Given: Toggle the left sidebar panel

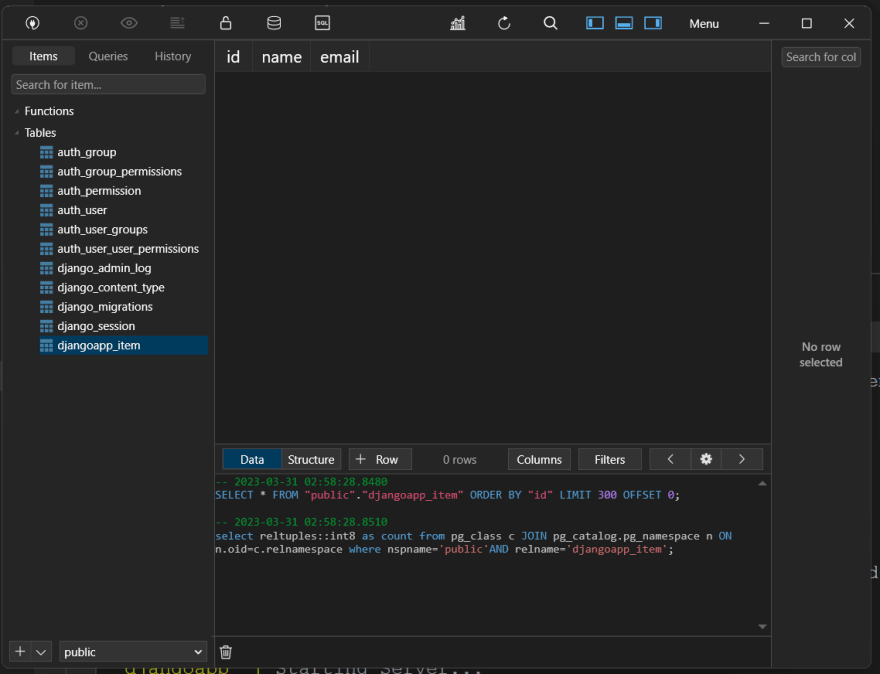Looking at the screenshot, I should pos(595,23).
